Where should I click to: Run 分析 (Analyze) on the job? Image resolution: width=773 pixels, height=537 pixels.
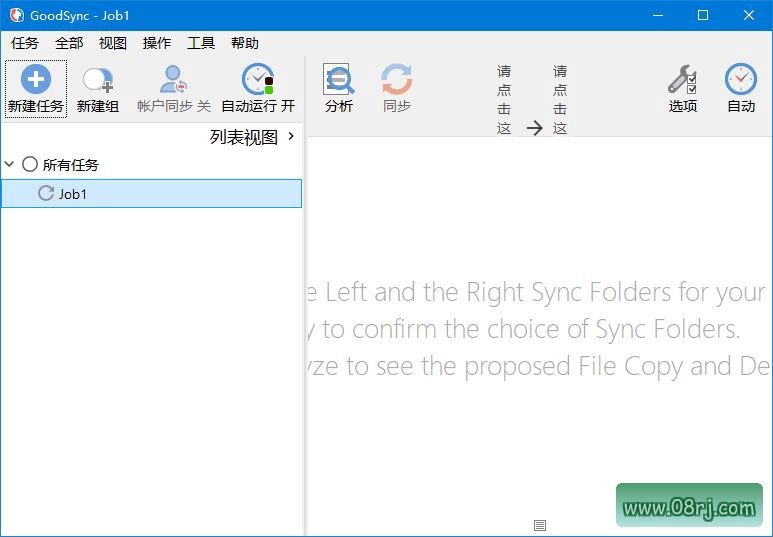[x=339, y=88]
